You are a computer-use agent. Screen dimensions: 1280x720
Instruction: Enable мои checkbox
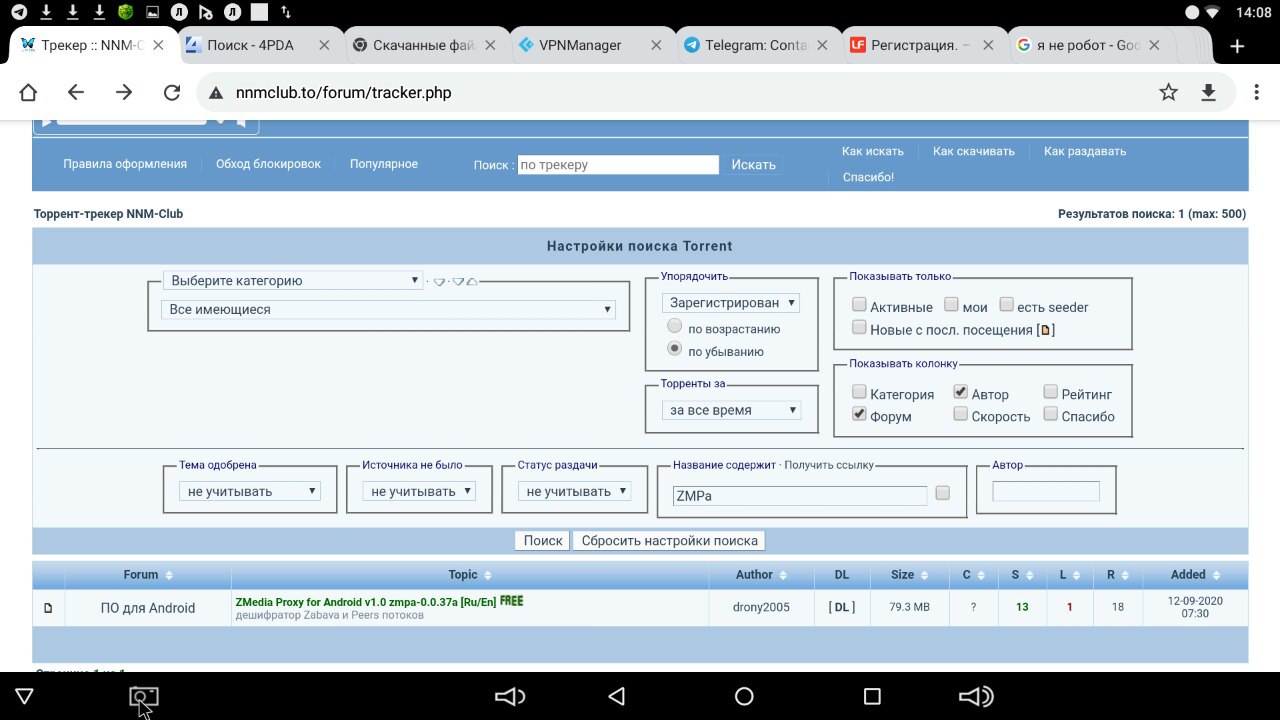(951, 305)
